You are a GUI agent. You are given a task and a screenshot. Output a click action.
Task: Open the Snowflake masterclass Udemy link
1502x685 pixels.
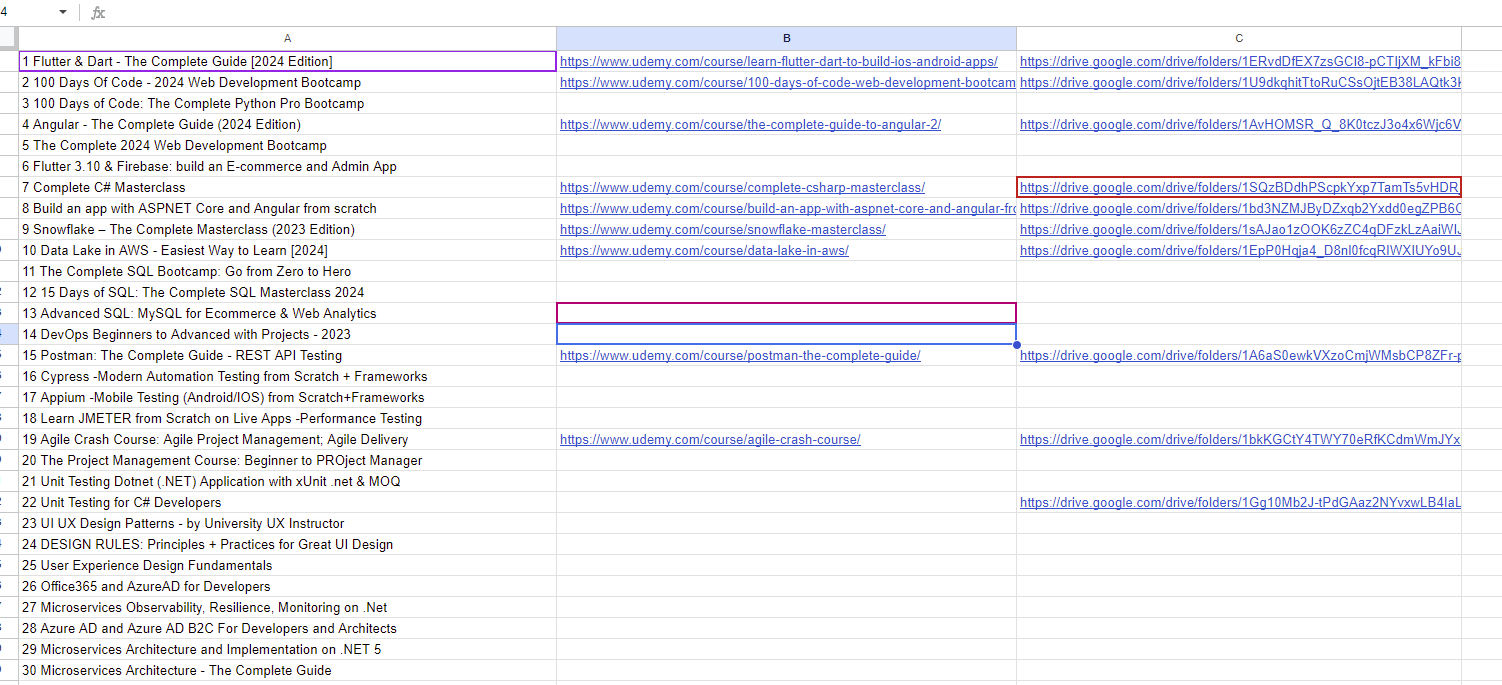(722, 230)
